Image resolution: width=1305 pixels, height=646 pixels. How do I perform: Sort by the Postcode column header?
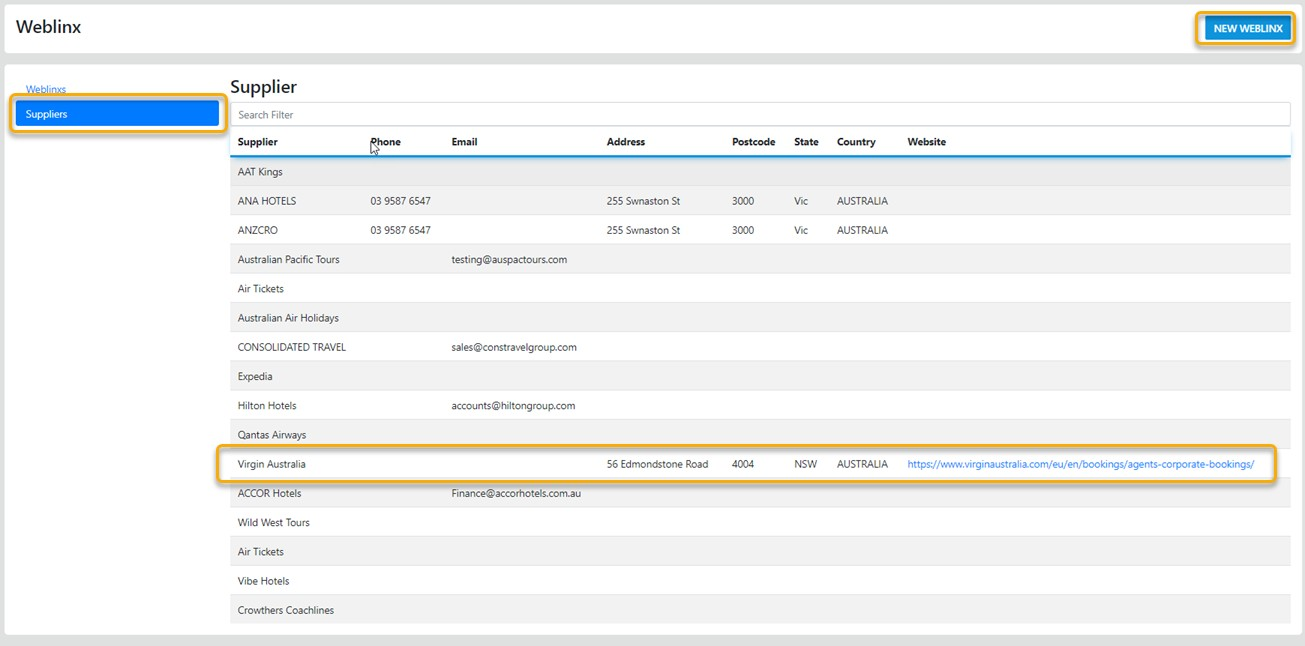coord(753,142)
